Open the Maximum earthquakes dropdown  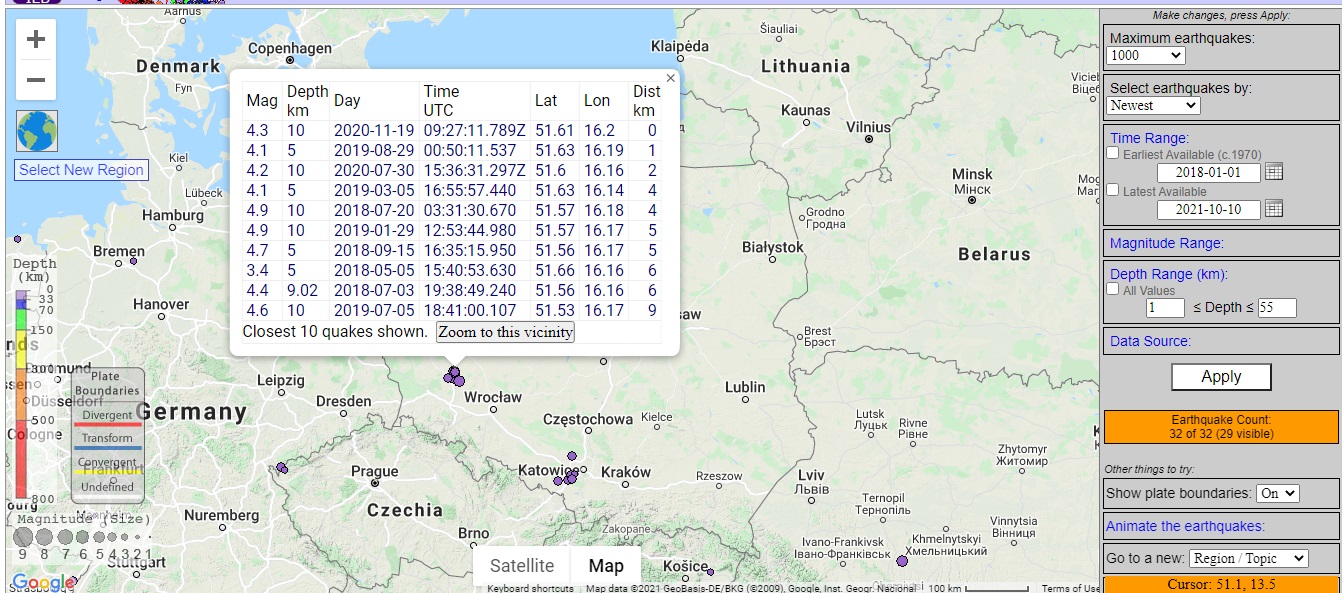coord(1146,56)
